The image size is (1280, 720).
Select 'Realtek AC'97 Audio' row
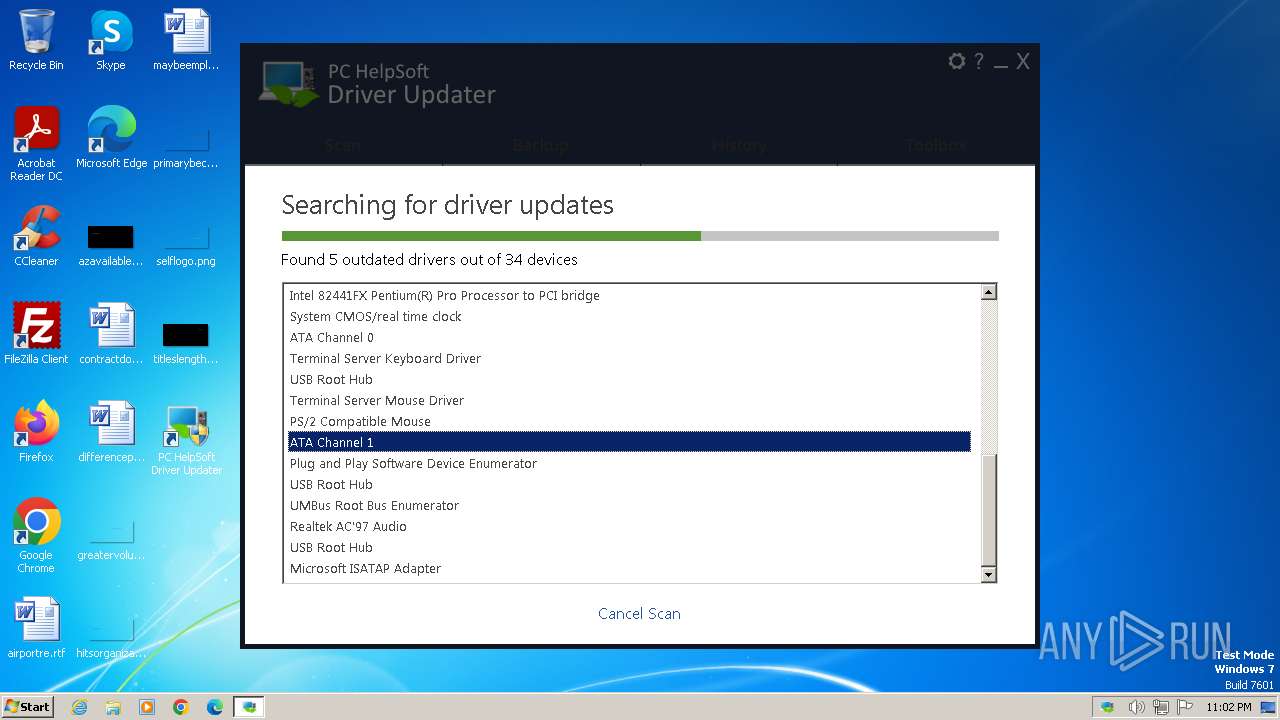coord(627,527)
